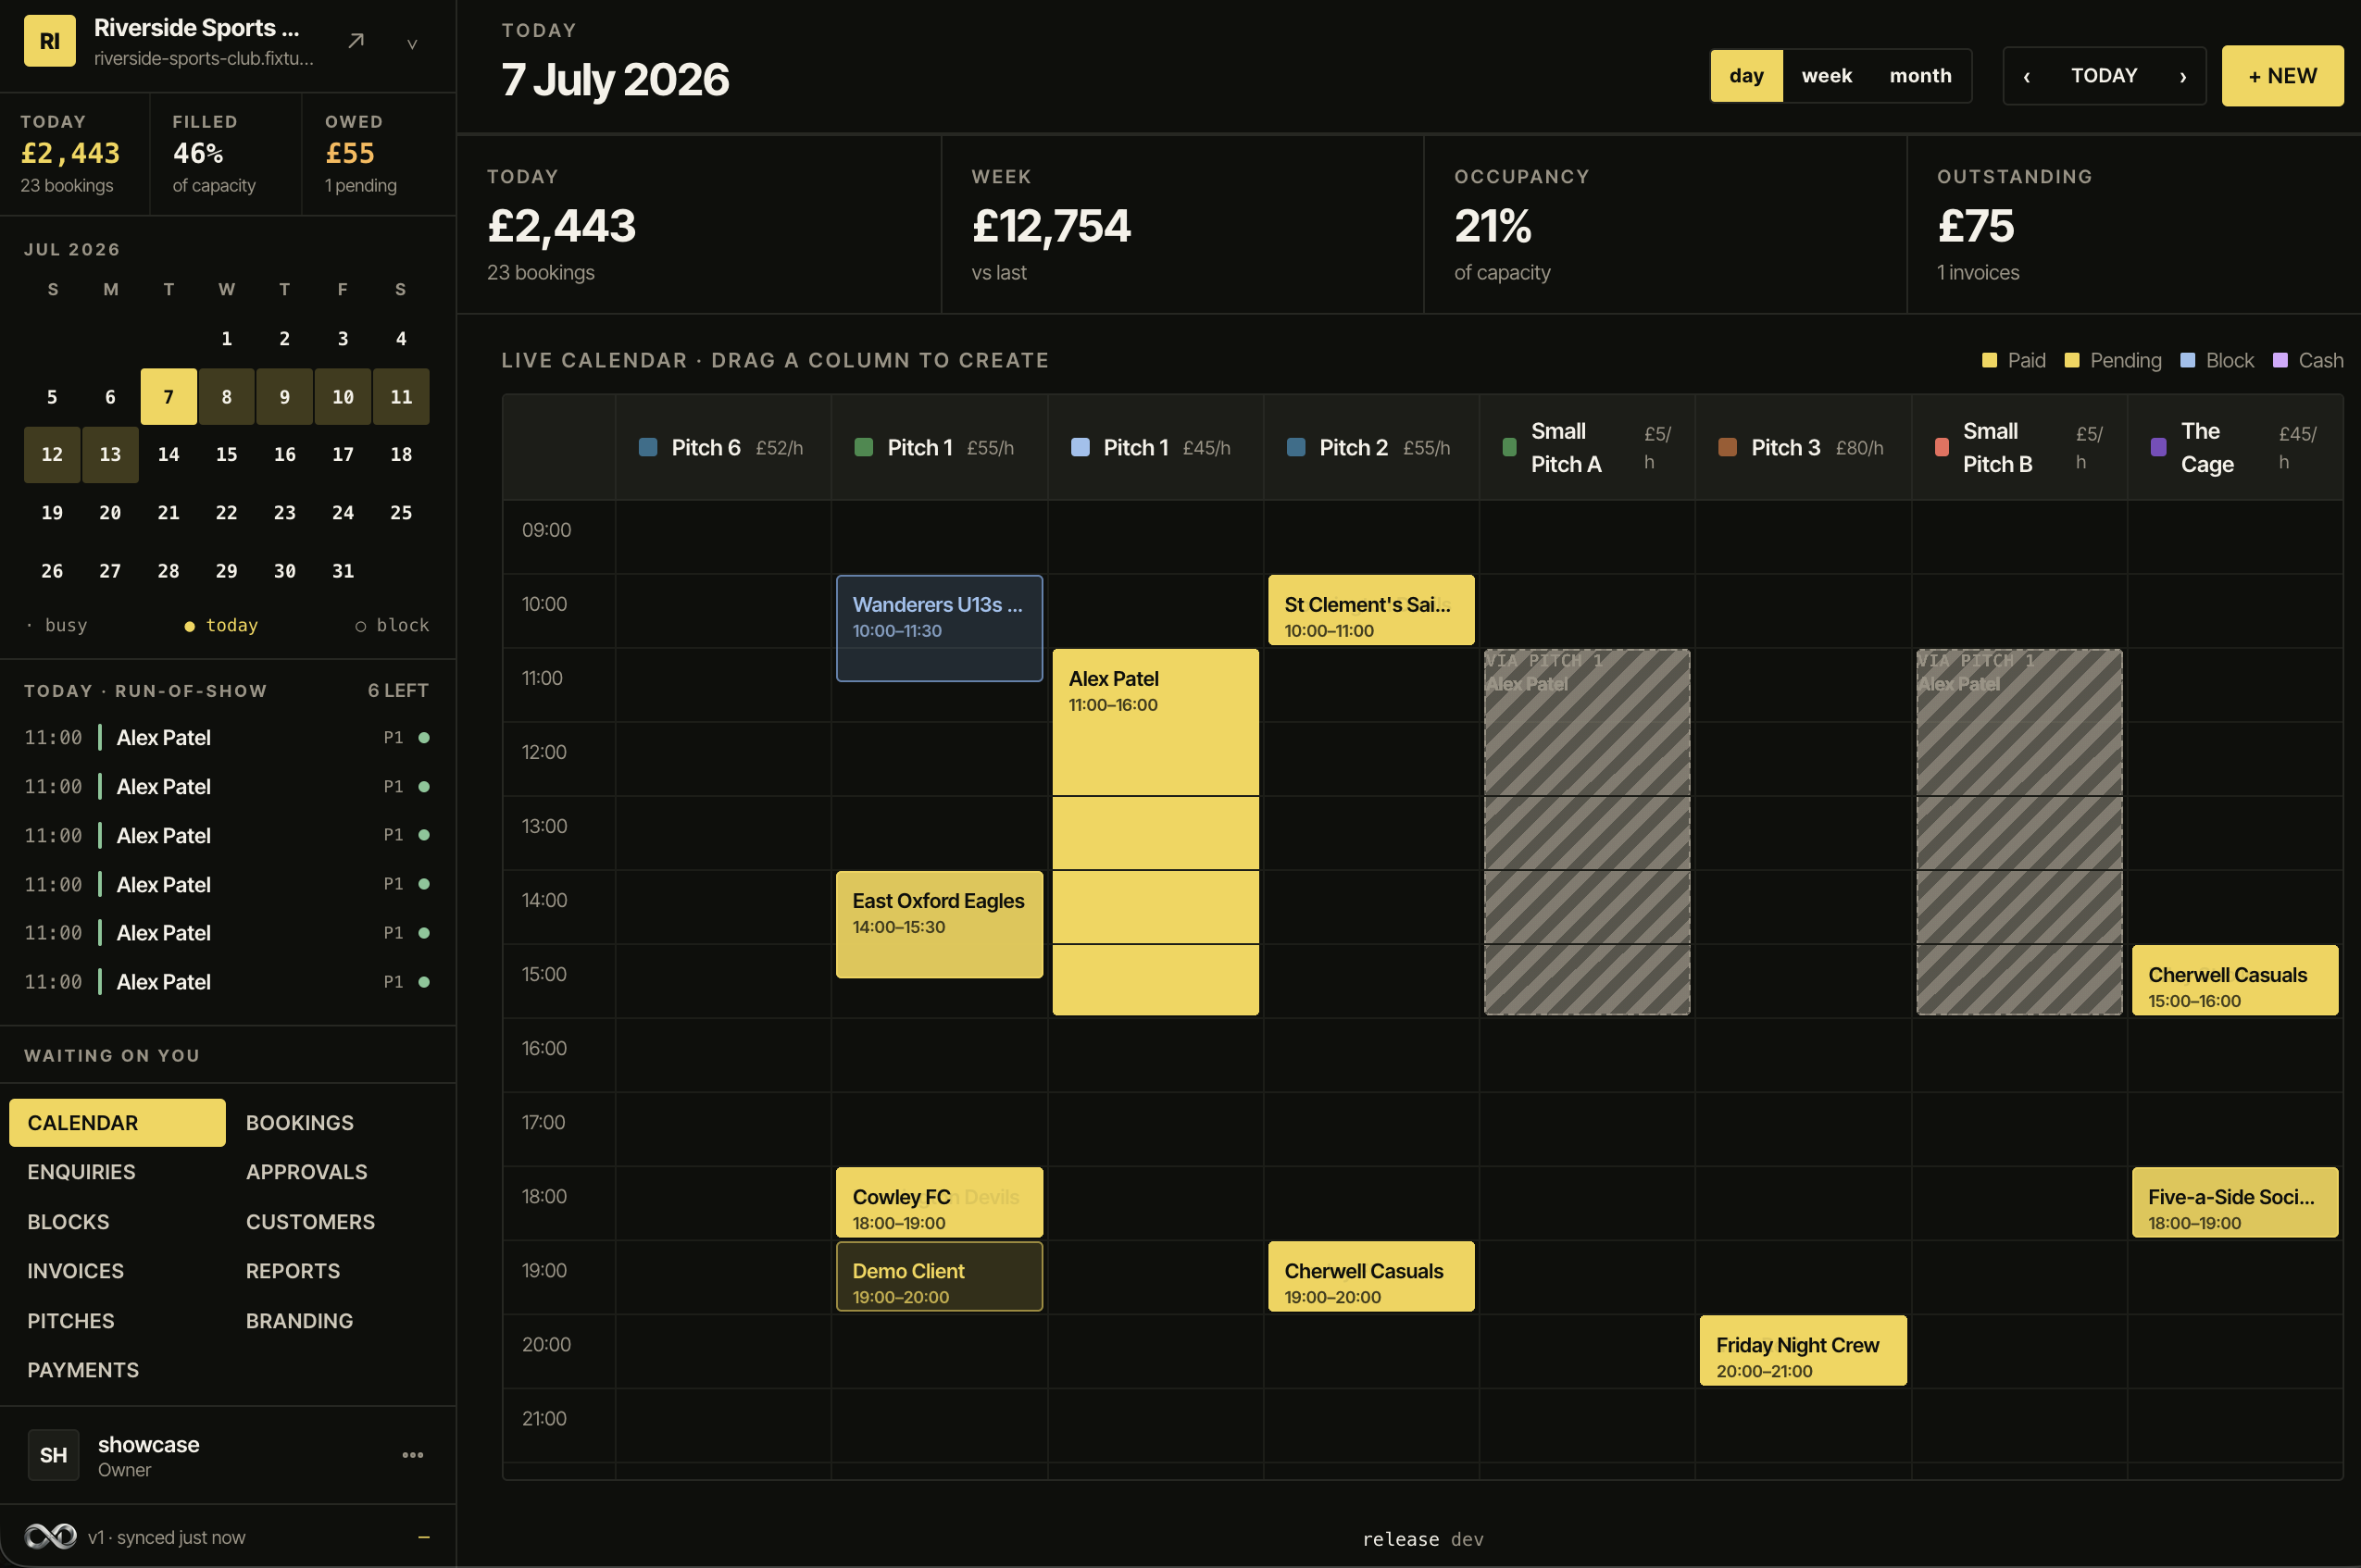Click the Pending legend swatch
The width and height of the screenshot is (2361, 1568).
coord(2072,360)
